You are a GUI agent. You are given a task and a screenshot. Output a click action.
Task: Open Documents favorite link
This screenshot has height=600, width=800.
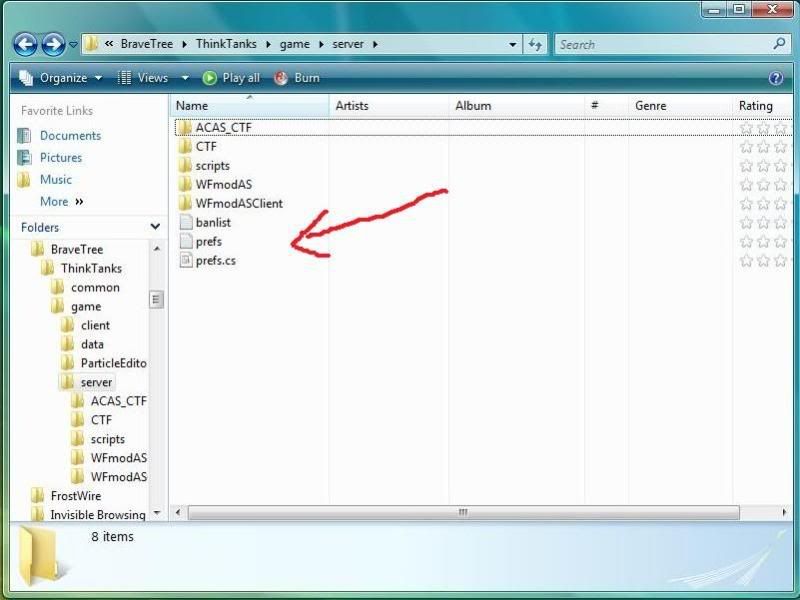[70, 136]
